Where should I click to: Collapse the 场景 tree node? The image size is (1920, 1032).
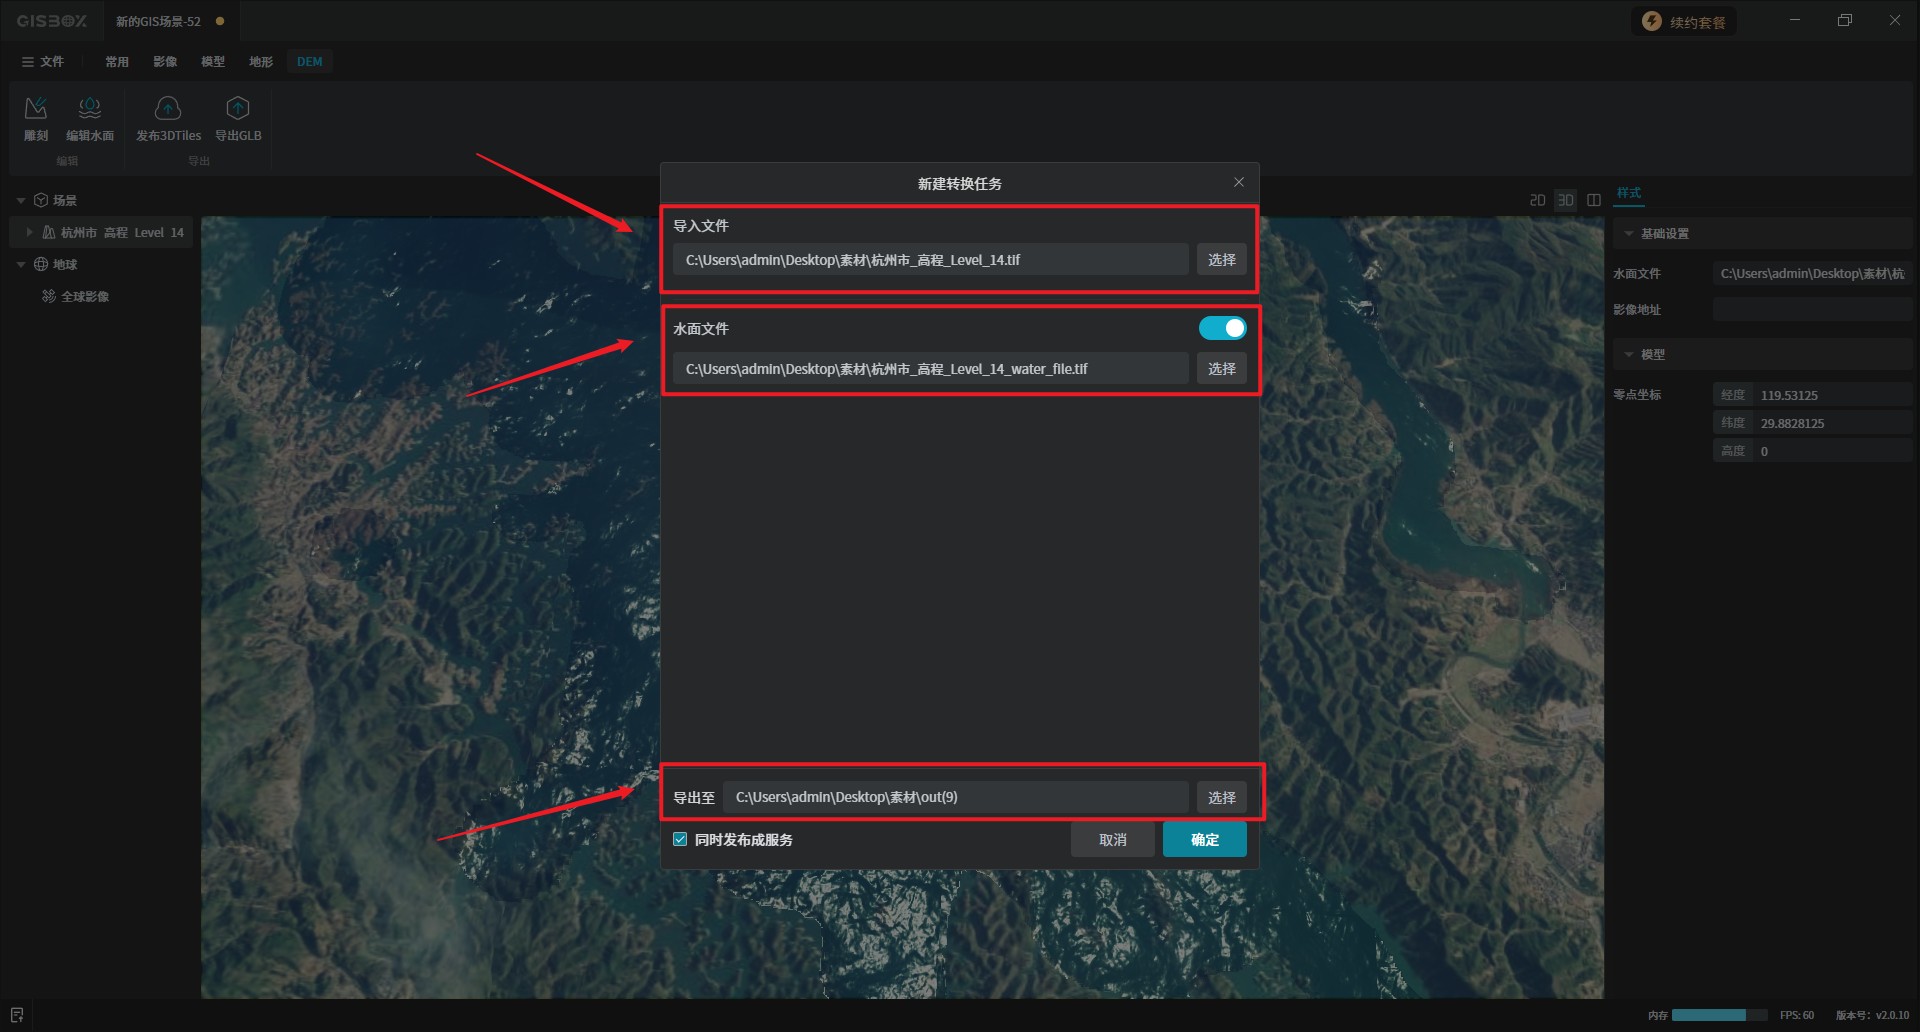21,201
